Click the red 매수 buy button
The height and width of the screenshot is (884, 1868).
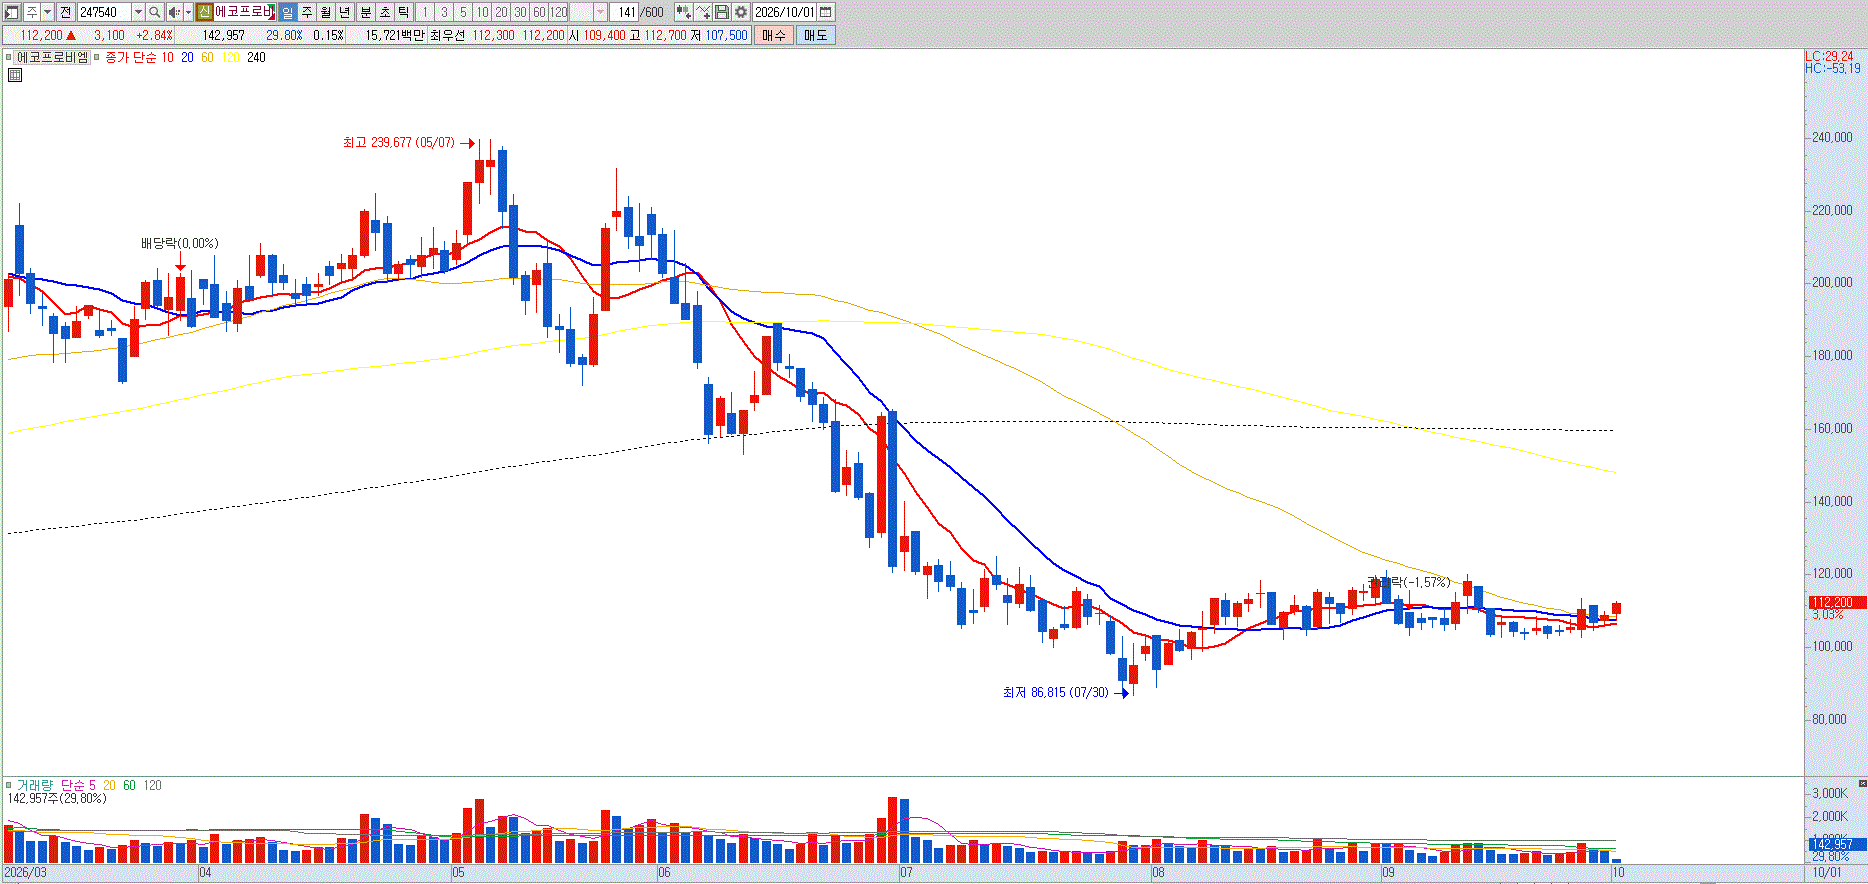(x=773, y=35)
